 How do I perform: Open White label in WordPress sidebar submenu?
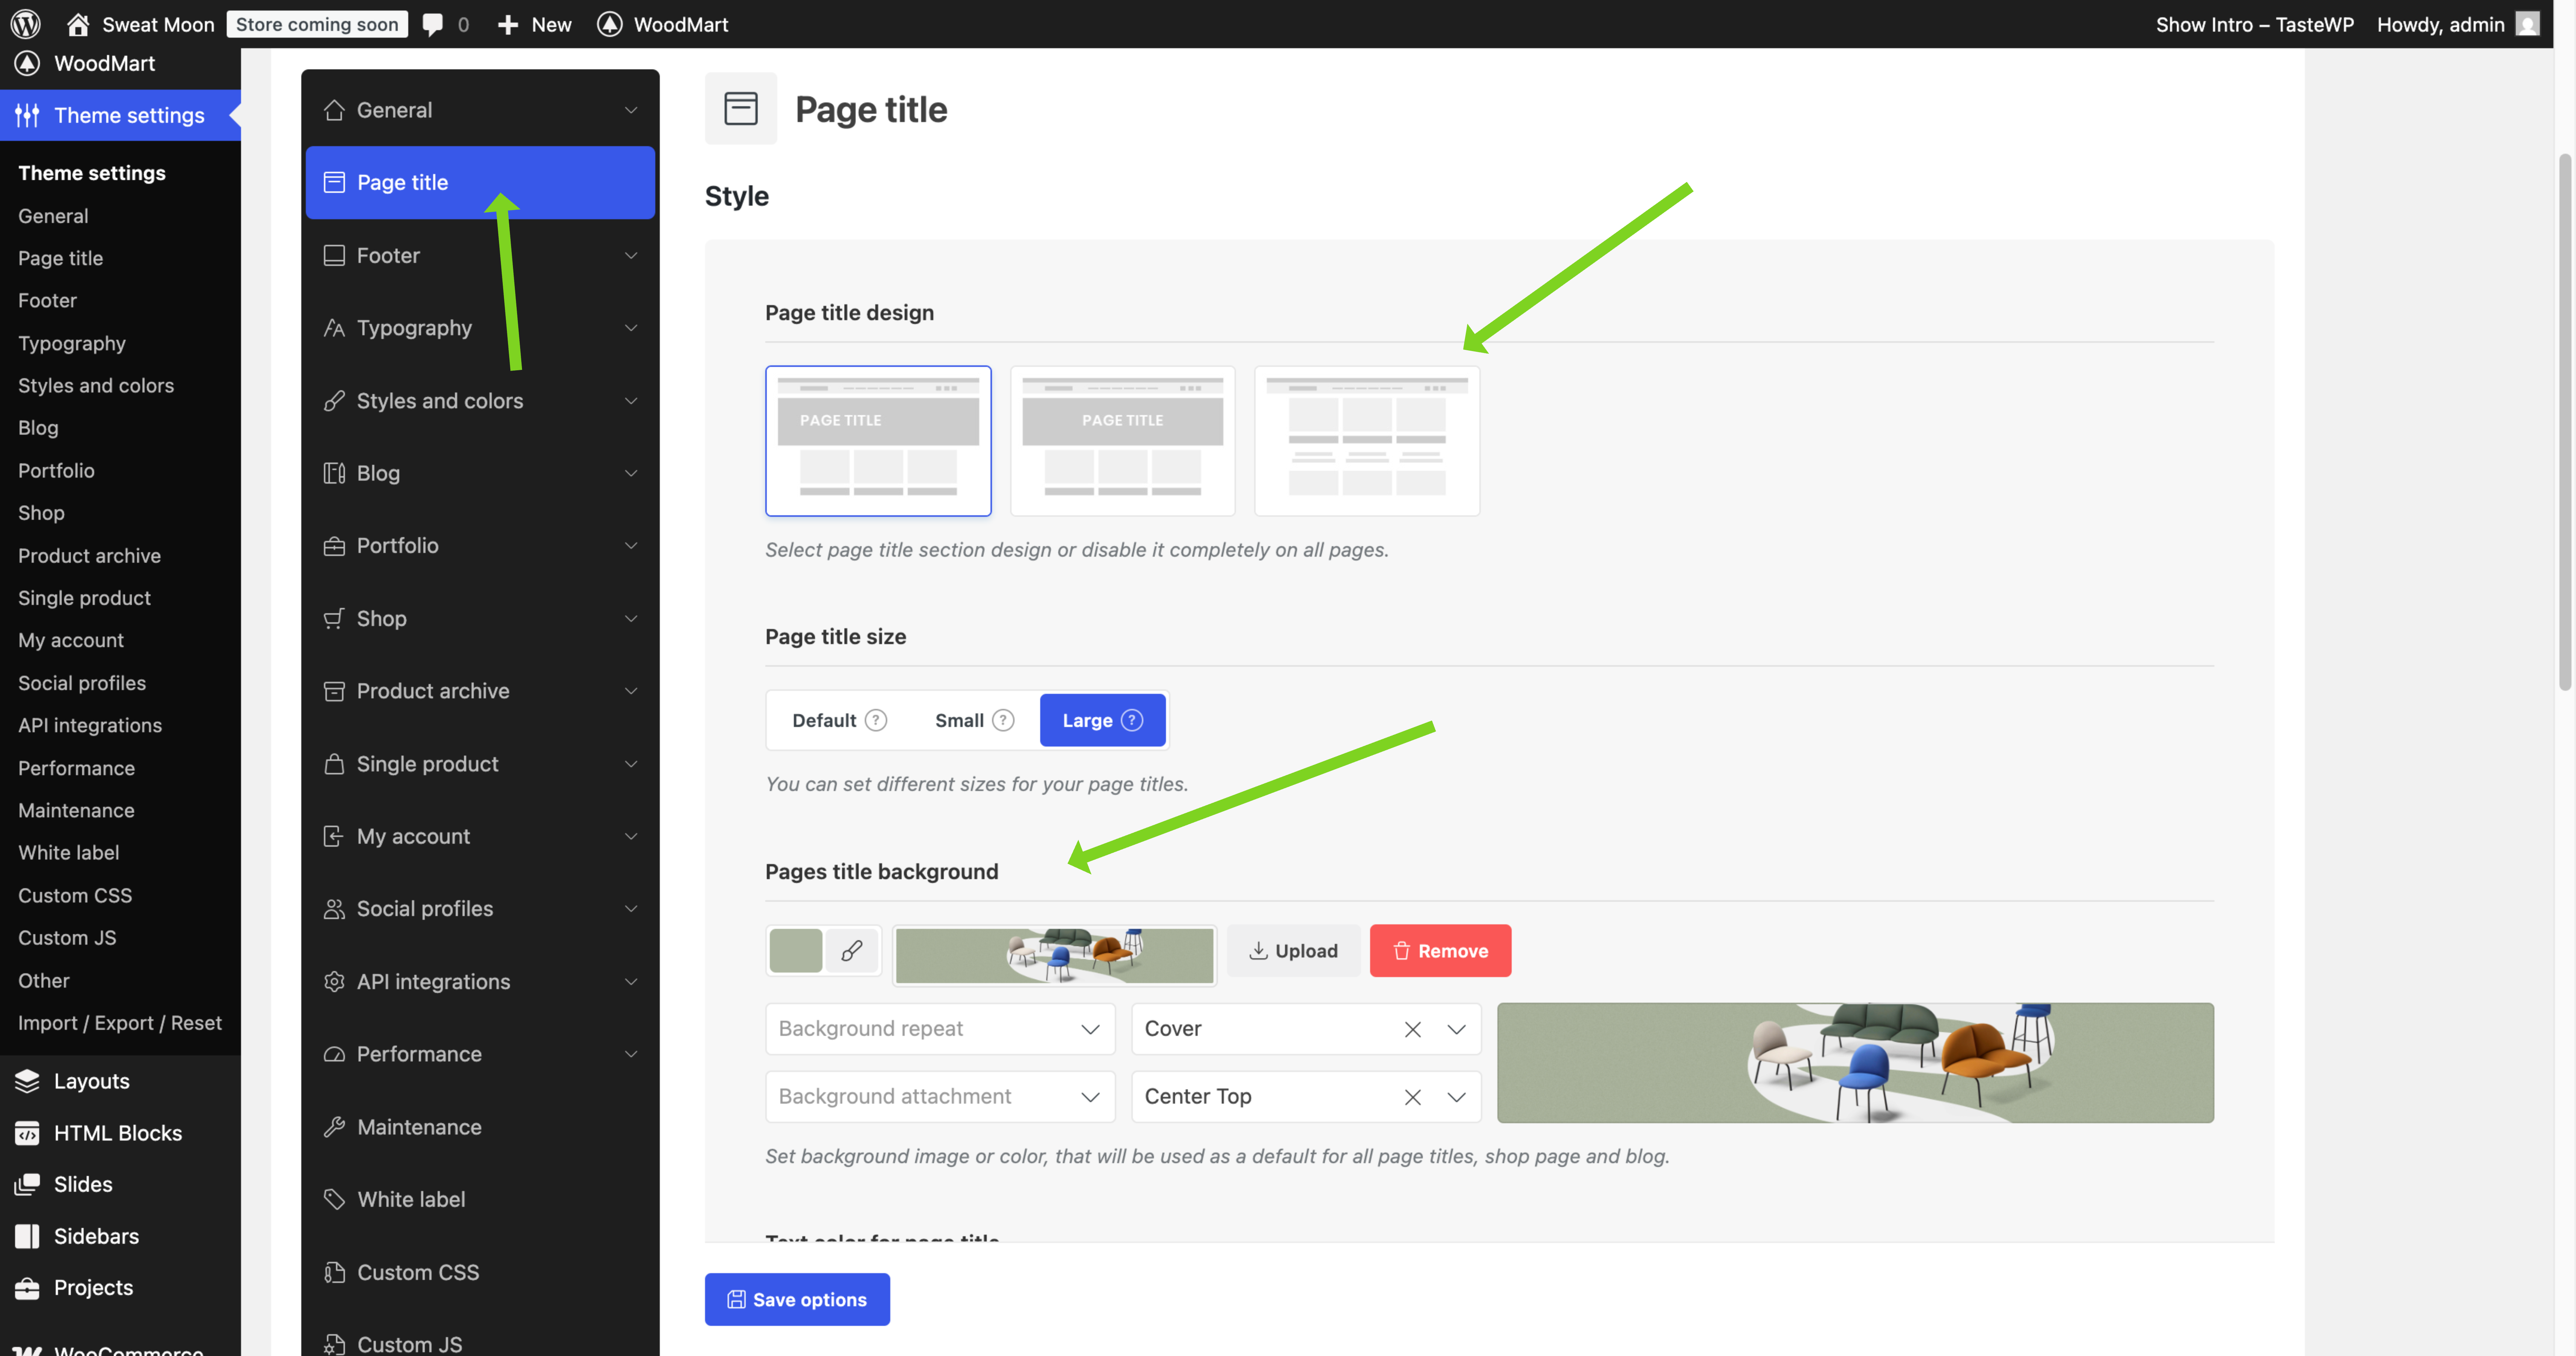pyautogui.click(x=69, y=853)
